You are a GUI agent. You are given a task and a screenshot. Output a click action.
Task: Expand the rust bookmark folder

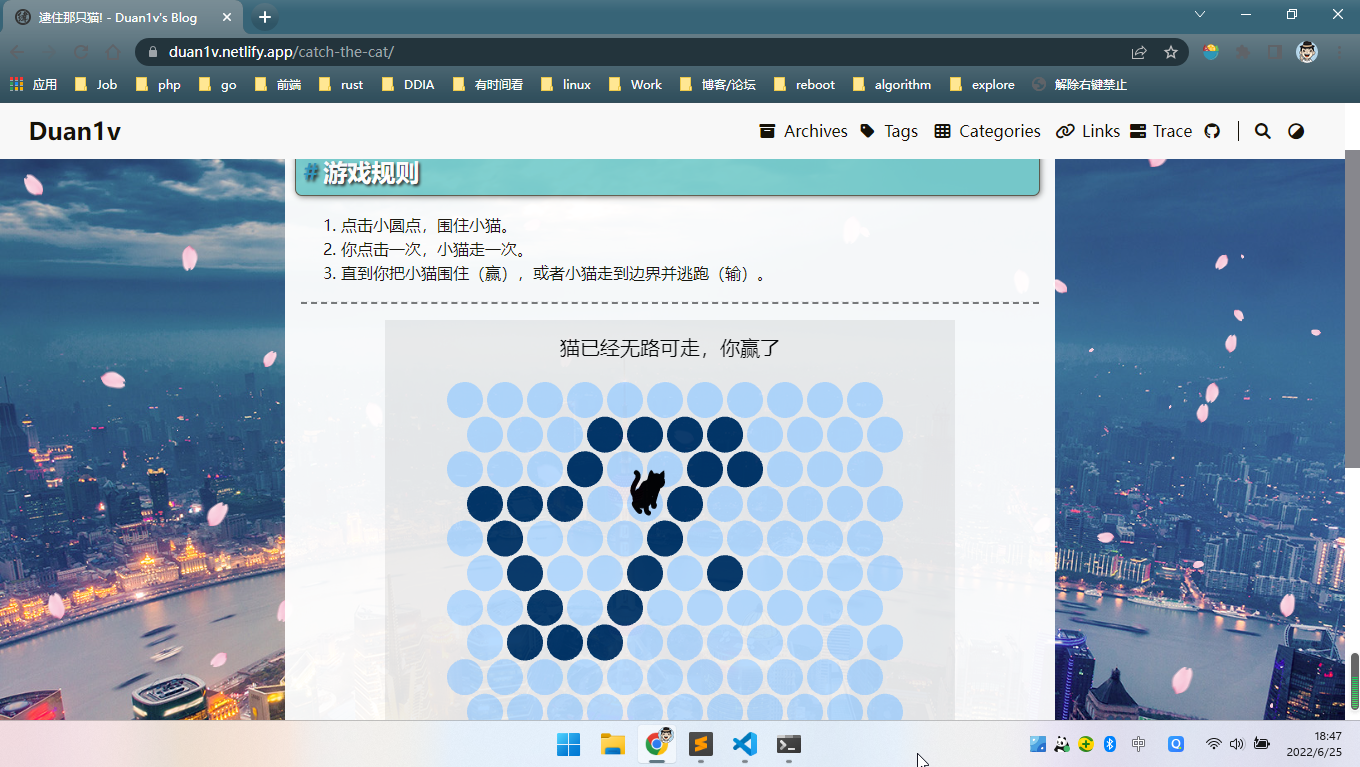[x=341, y=85]
